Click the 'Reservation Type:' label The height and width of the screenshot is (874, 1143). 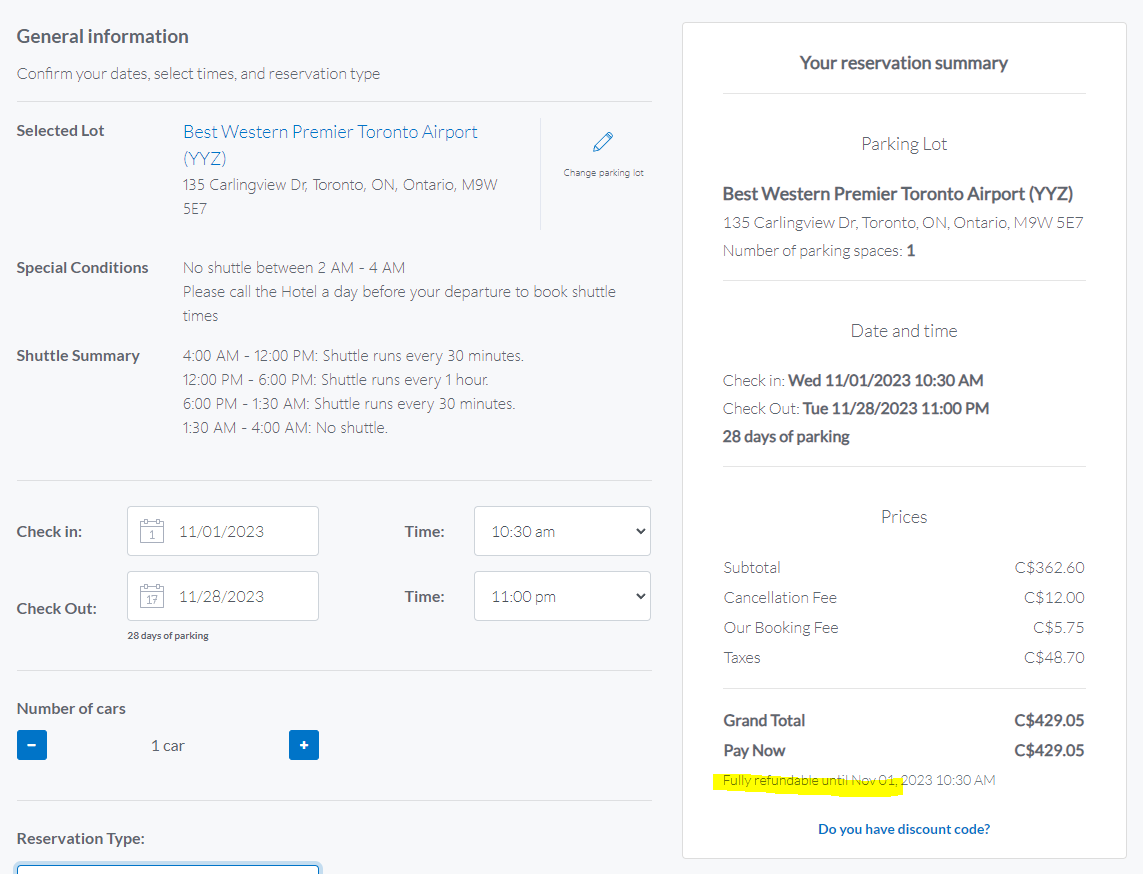coord(80,839)
